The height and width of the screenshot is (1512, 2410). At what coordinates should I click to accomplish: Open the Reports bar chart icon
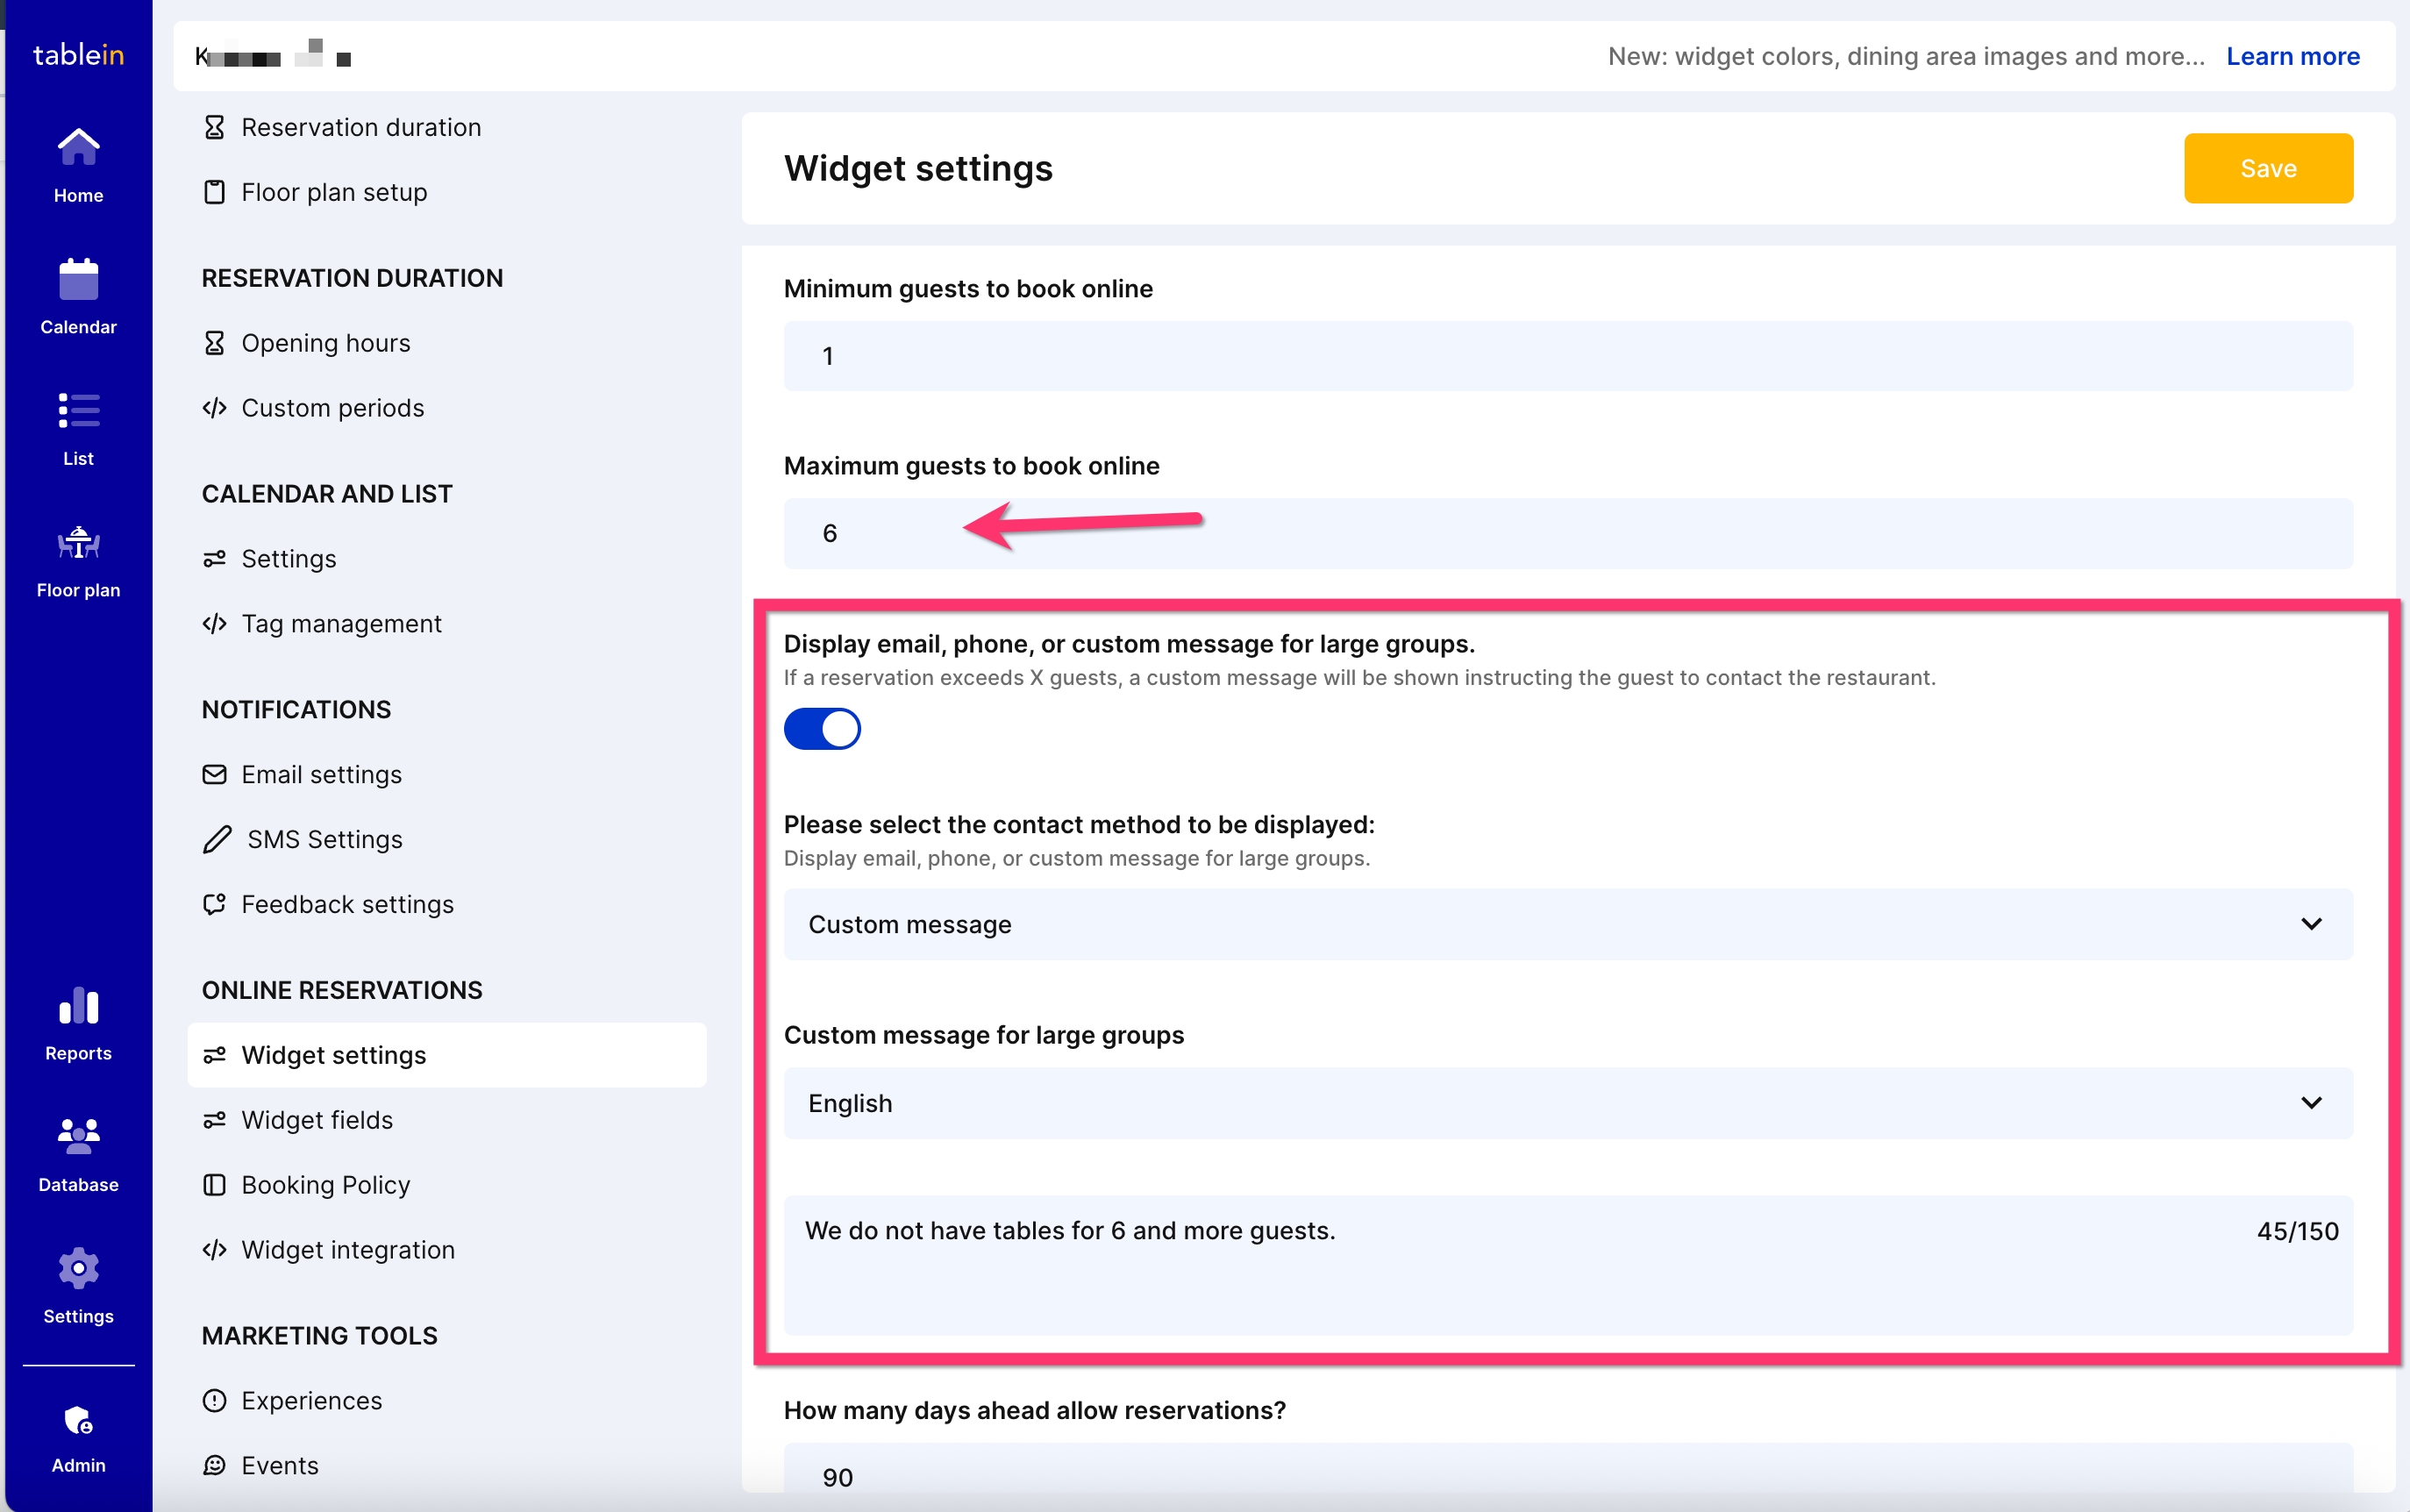(x=78, y=1005)
